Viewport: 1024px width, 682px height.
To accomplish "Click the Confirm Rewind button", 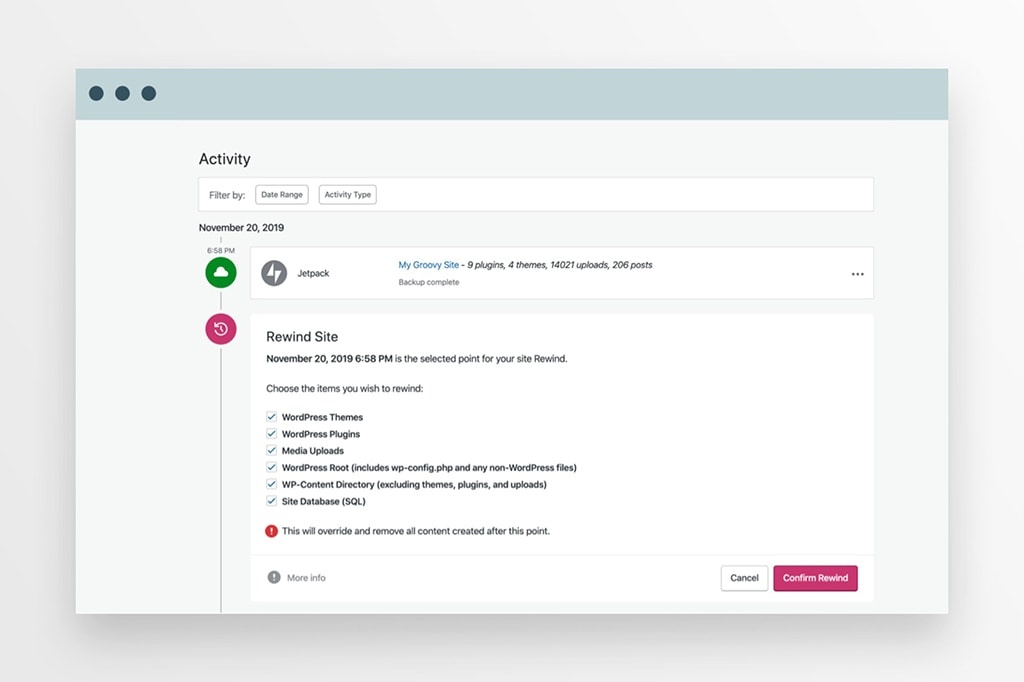I will 815,578.
